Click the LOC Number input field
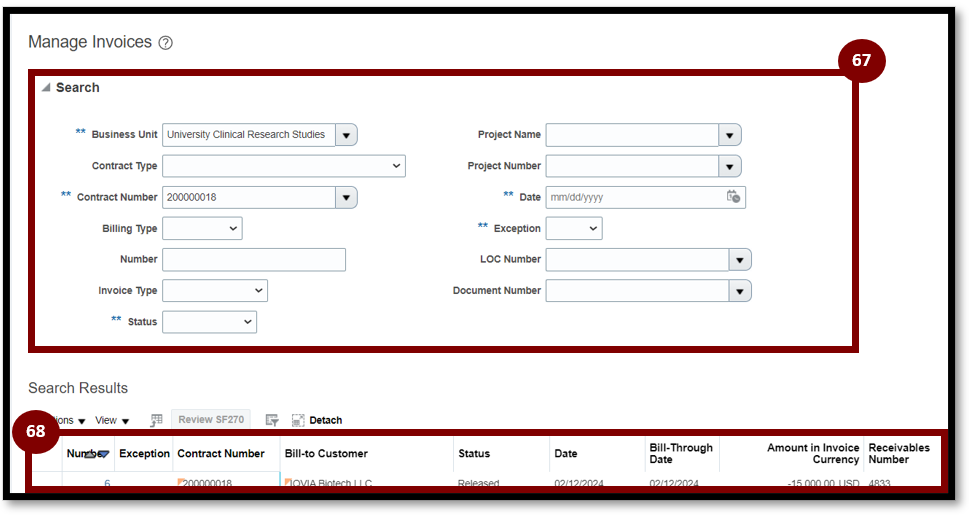969x515 pixels. [637, 260]
